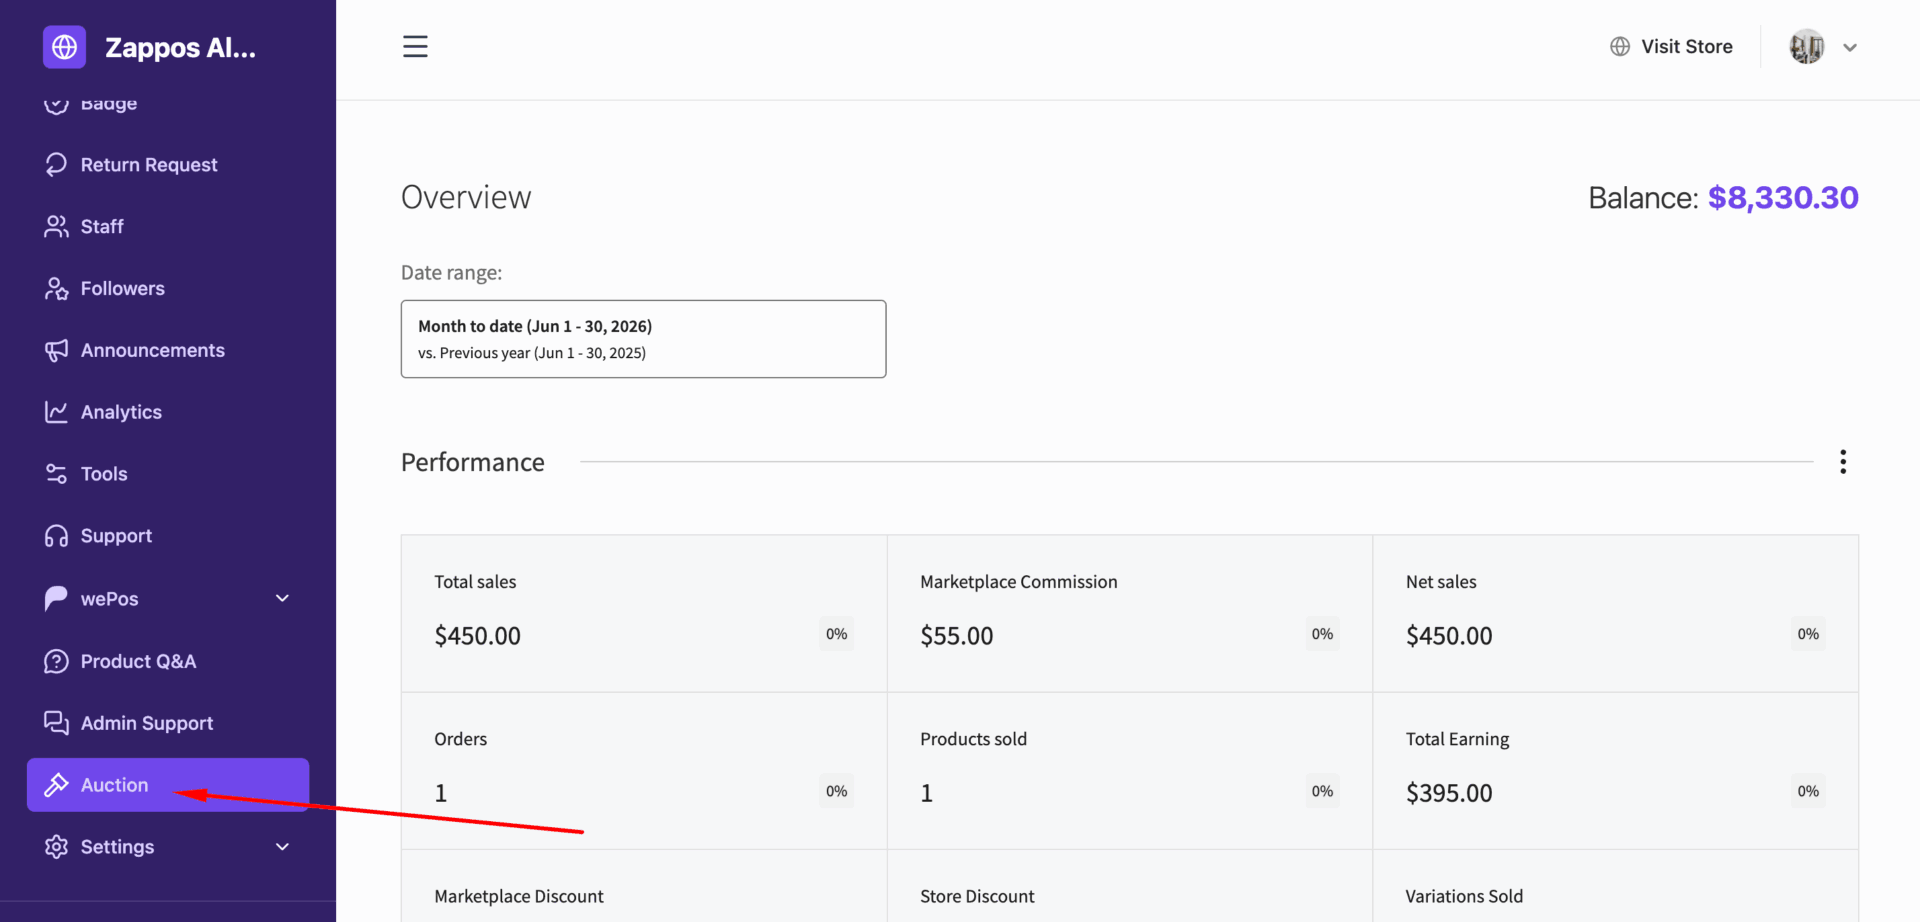
Task: Click the Zappos globe logo icon
Action: [64, 47]
